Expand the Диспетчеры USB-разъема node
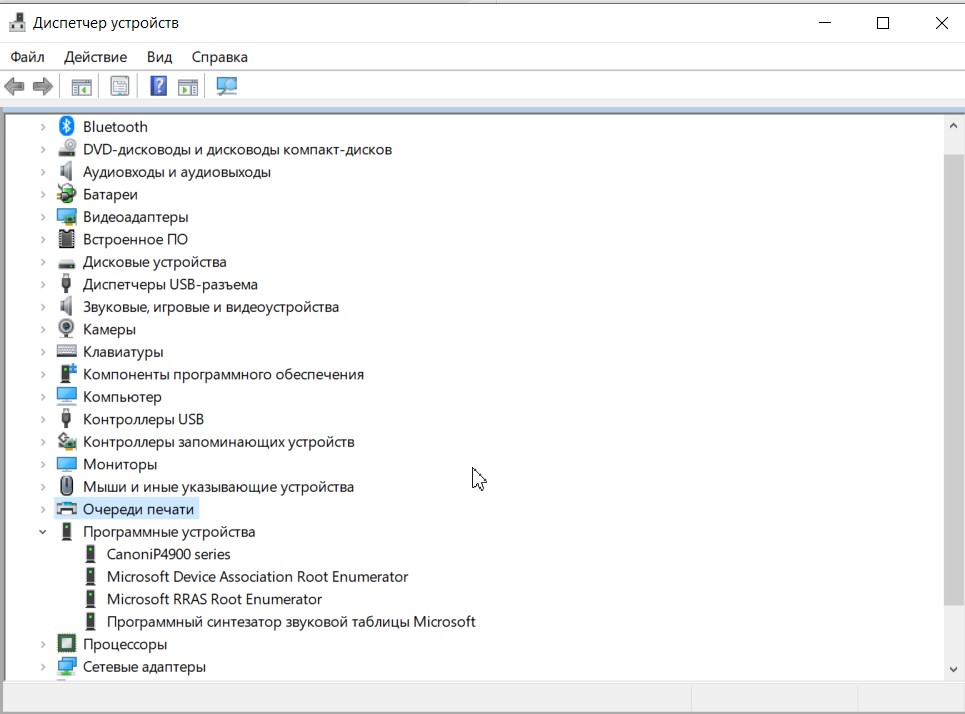Screen dimensions: 965x714 point(42,284)
